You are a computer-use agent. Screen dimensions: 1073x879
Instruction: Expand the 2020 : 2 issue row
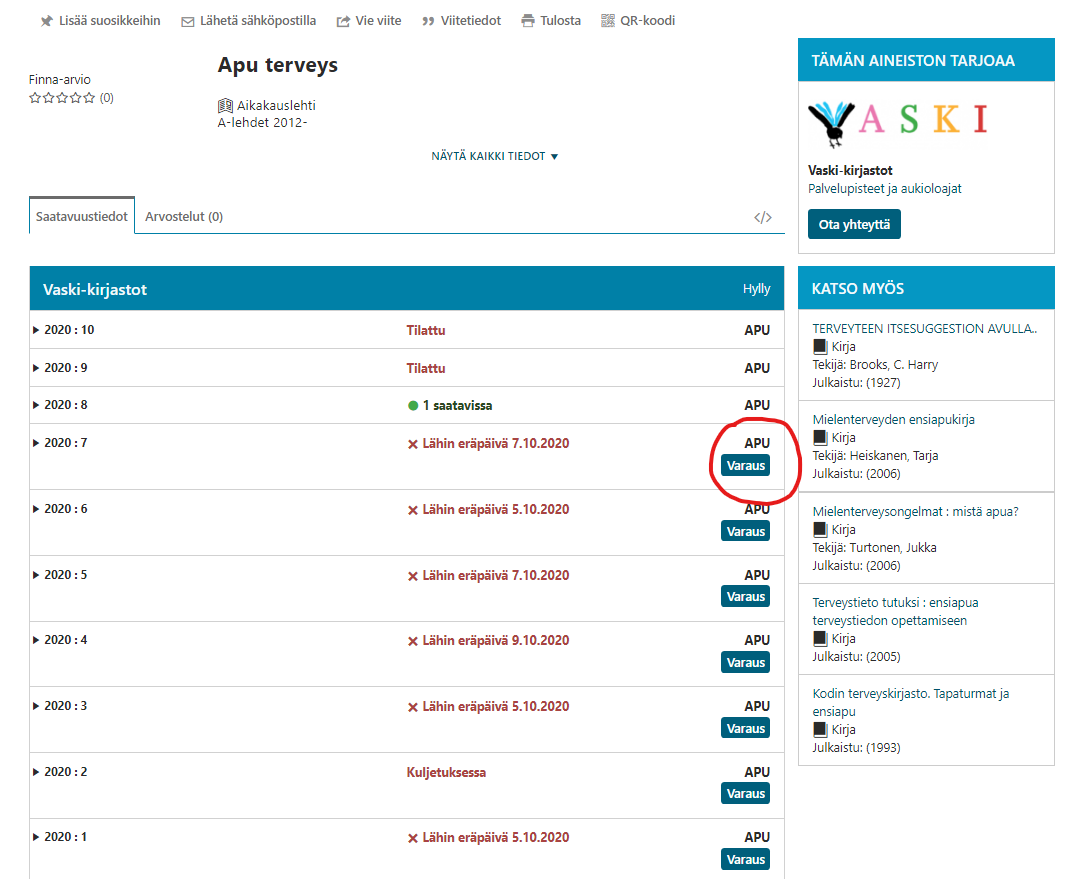pyautogui.click(x=37, y=772)
